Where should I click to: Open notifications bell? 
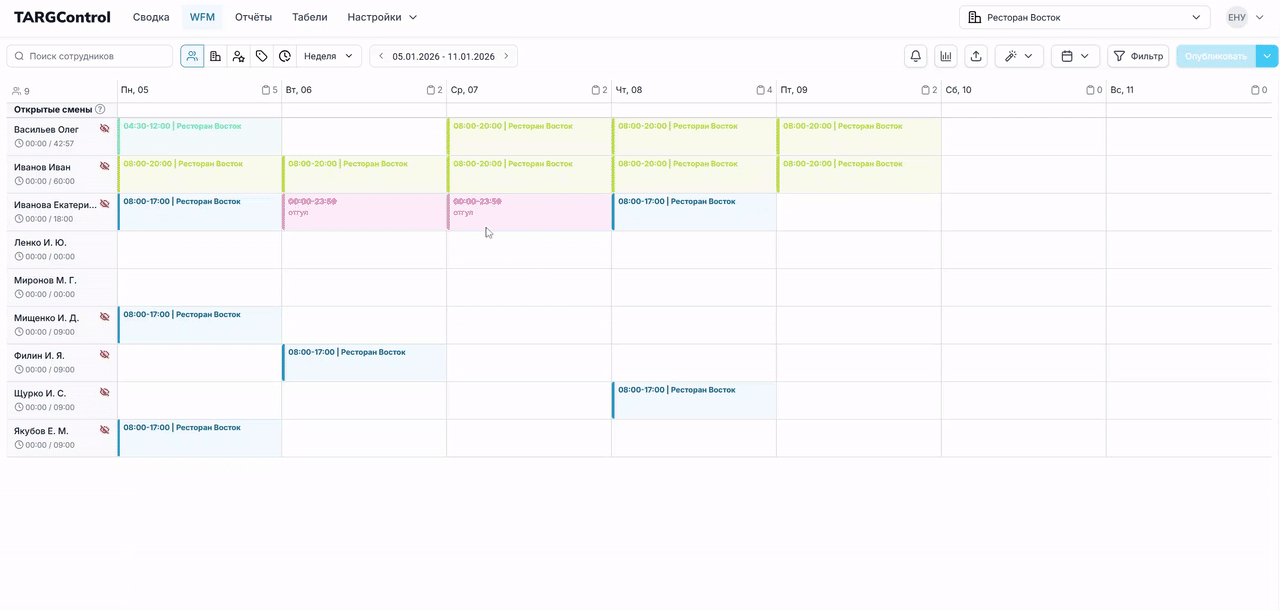click(915, 56)
